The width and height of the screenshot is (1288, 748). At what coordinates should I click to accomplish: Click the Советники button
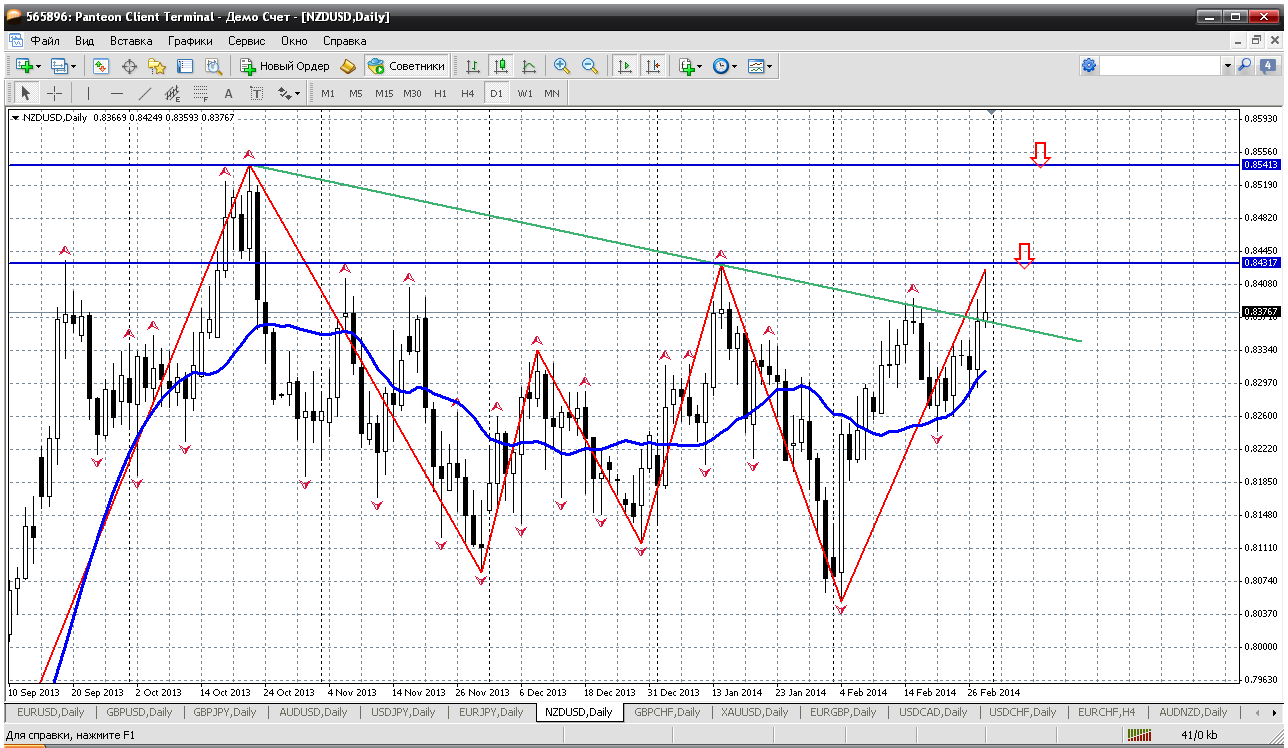[x=407, y=66]
